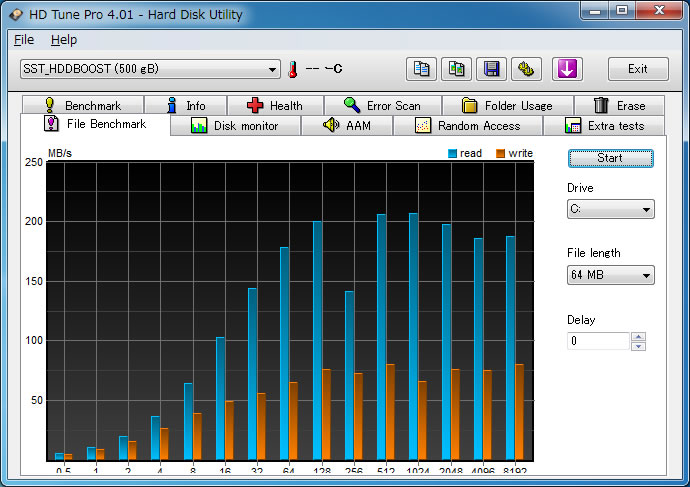Open the Extra tests tab
Image resolution: width=690 pixels, height=487 pixels.
[604, 126]
